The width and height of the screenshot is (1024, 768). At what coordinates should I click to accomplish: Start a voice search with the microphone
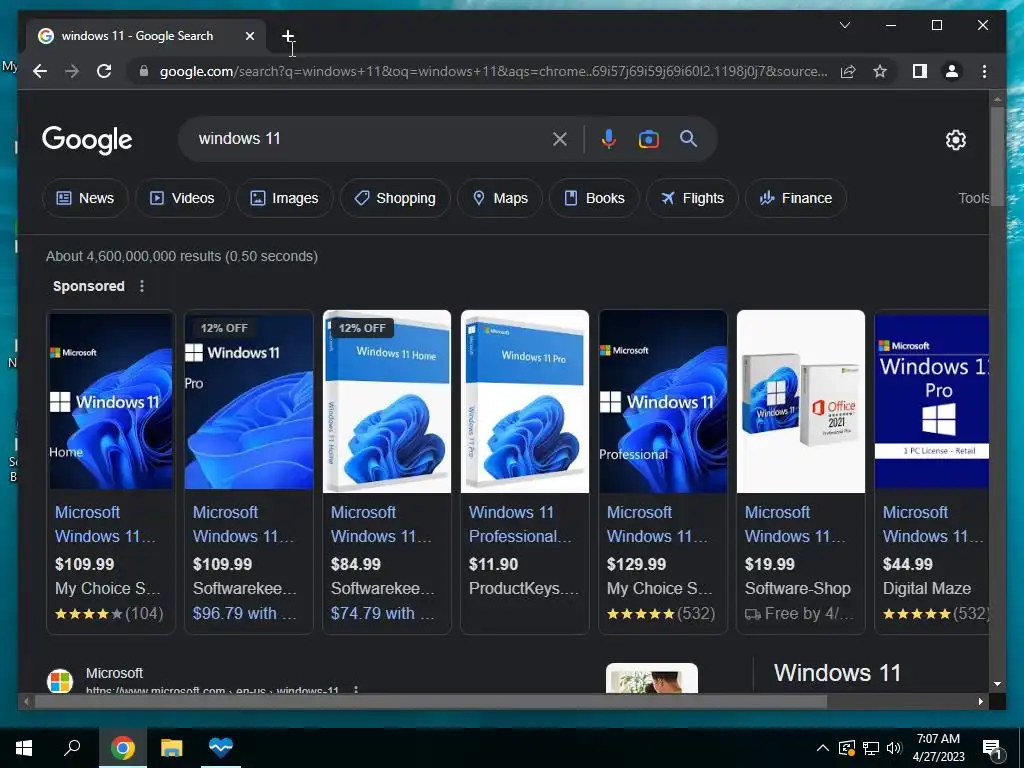click(609, 139)
